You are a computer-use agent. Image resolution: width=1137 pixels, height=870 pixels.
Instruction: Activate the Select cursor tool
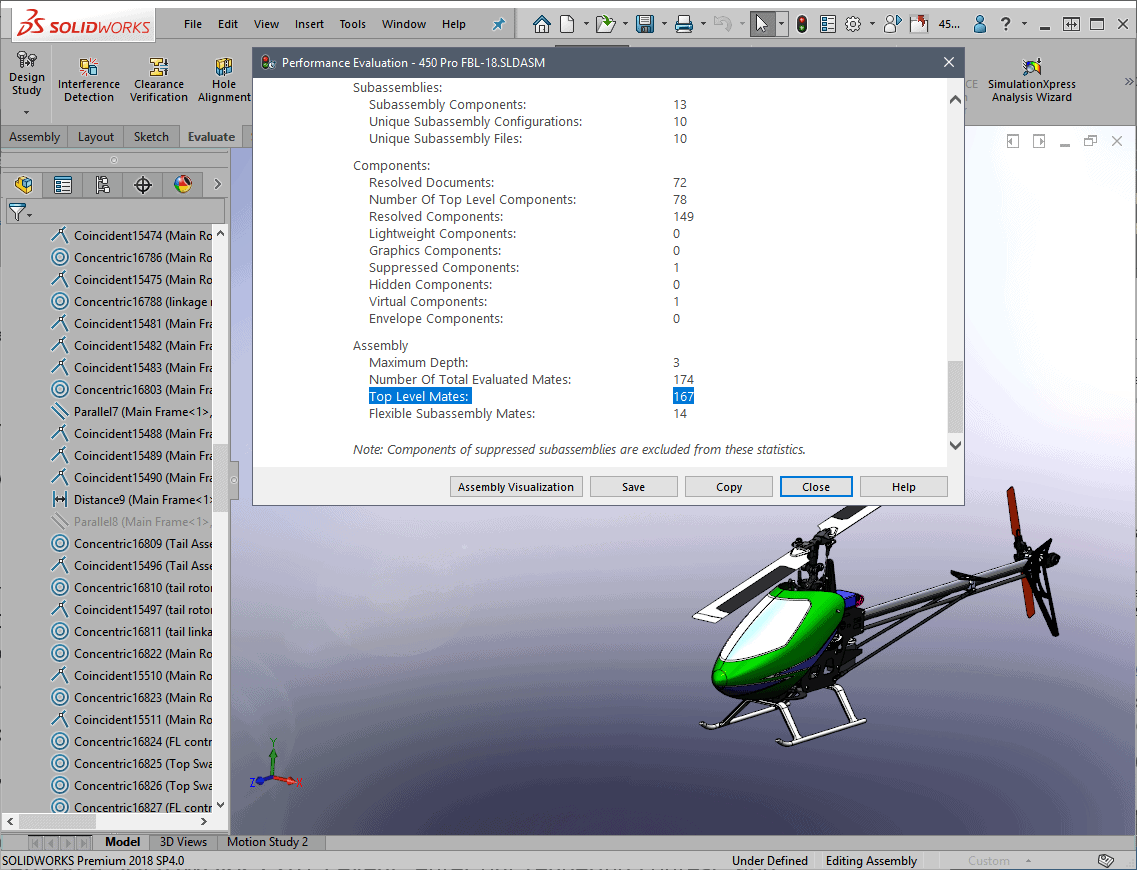[761, 24]
